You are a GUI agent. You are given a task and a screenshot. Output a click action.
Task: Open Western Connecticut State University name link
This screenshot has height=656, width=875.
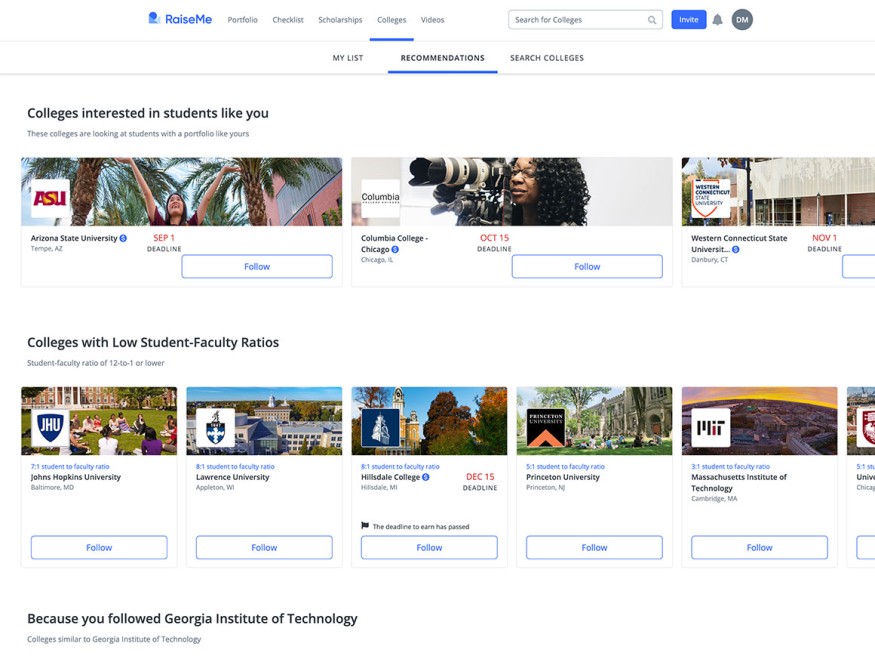[739, 244]
